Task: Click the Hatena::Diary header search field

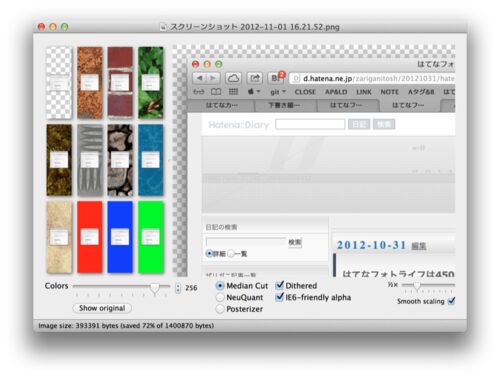Action: (310, 124)
